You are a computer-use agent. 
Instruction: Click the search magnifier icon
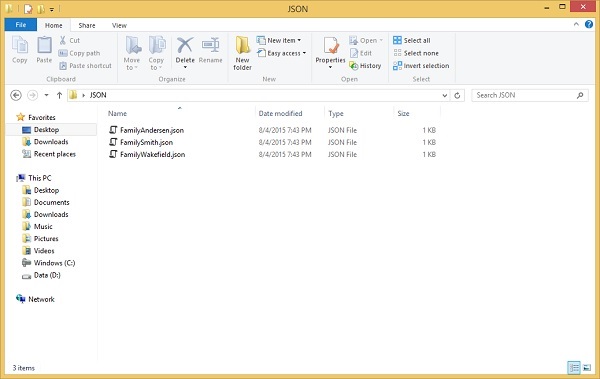tap(580, 95)
